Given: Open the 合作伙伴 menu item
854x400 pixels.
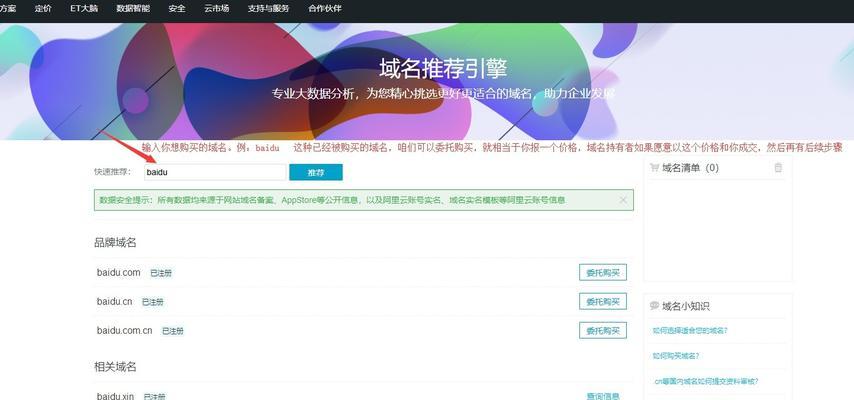Looking at the screenshot, I should tap(325, 9).
